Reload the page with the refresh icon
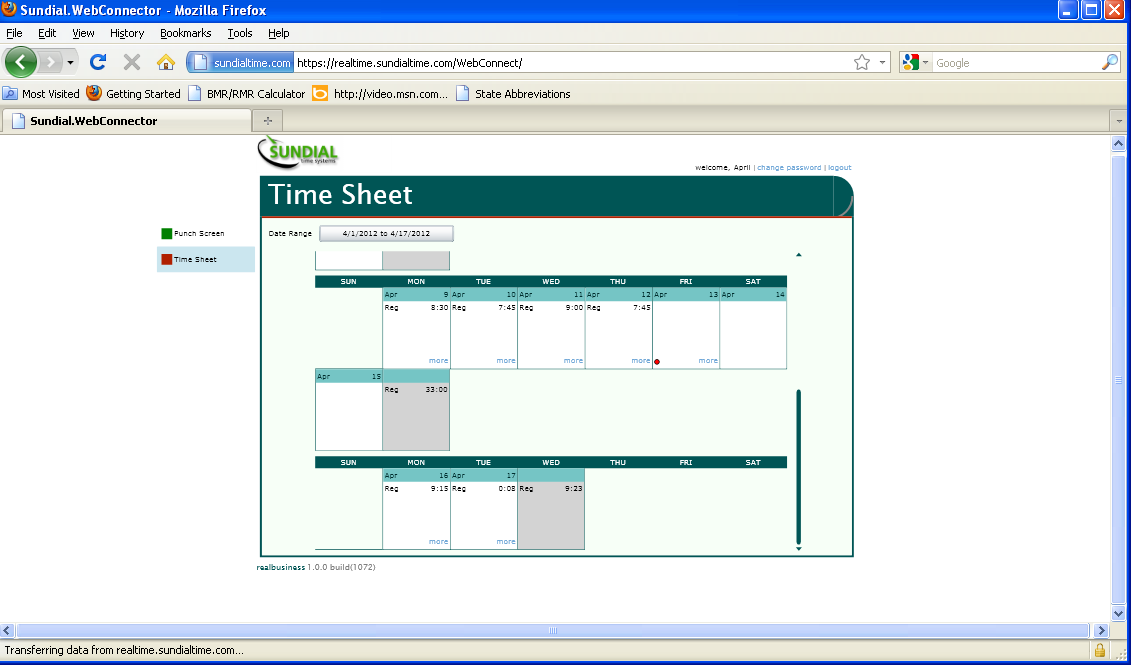The height and width of the screenshot is (665, 1131). [x=98, y=62]
